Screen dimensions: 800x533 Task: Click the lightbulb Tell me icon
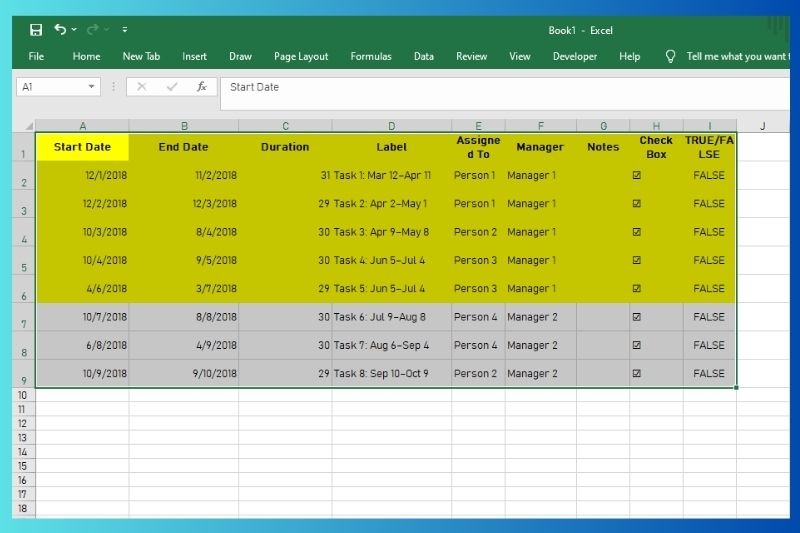pyautogui.click(x=670, y=56)
